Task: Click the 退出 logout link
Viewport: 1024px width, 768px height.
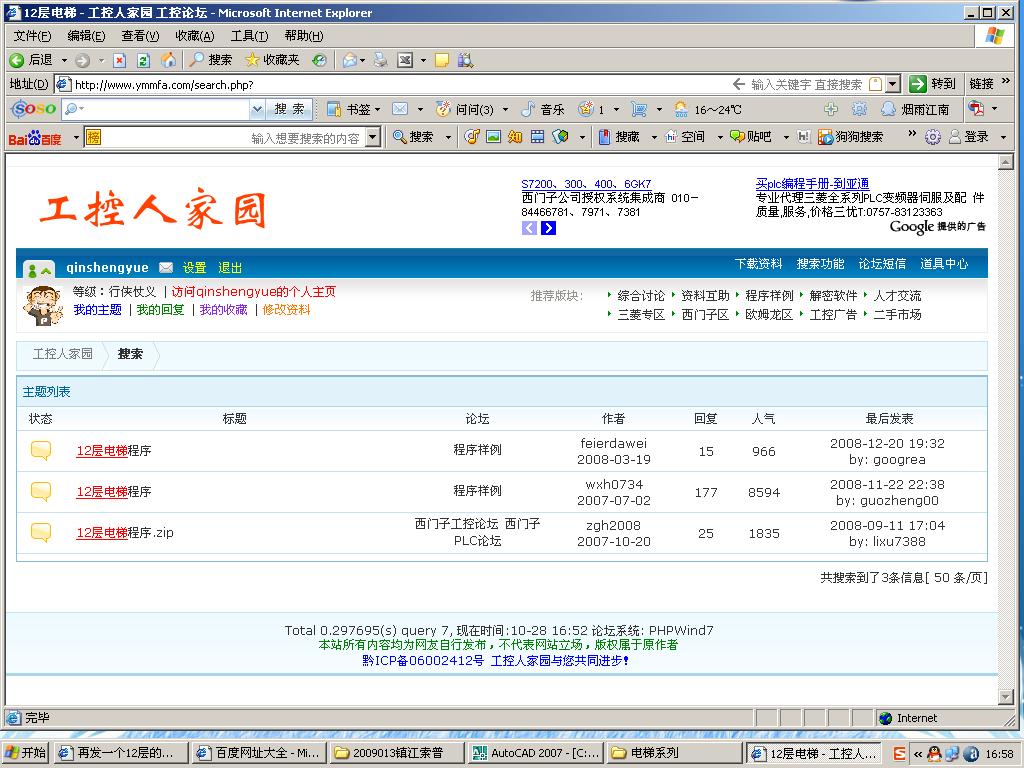Action: click(230, 267)
